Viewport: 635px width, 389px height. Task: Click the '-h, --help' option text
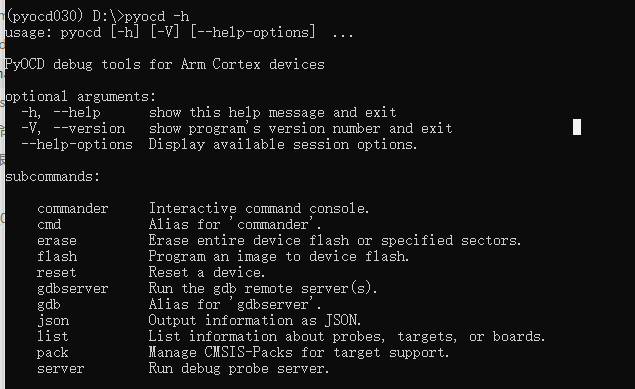click(x=61, y=112)
